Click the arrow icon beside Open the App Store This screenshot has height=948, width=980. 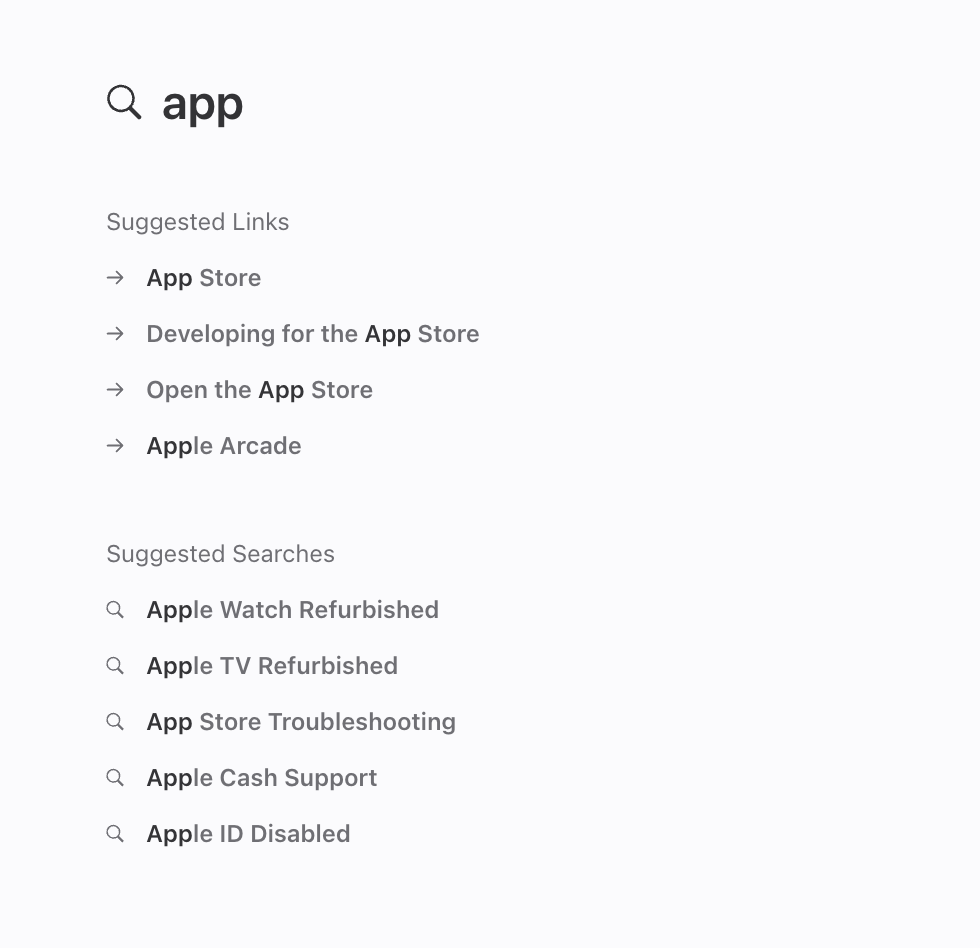click(x=116, y=390)
